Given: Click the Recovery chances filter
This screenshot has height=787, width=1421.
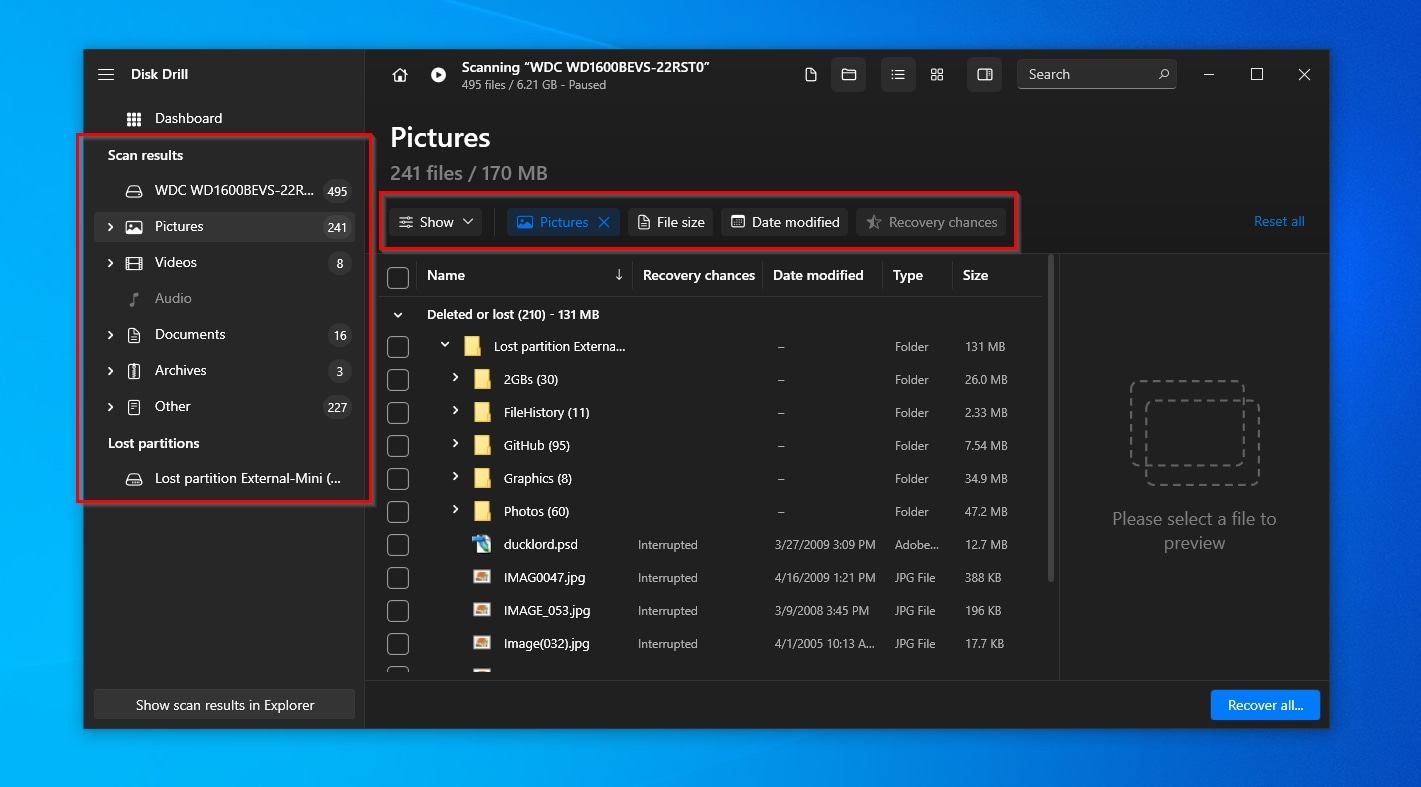Looking at the screenshot, I should (931, 222).
